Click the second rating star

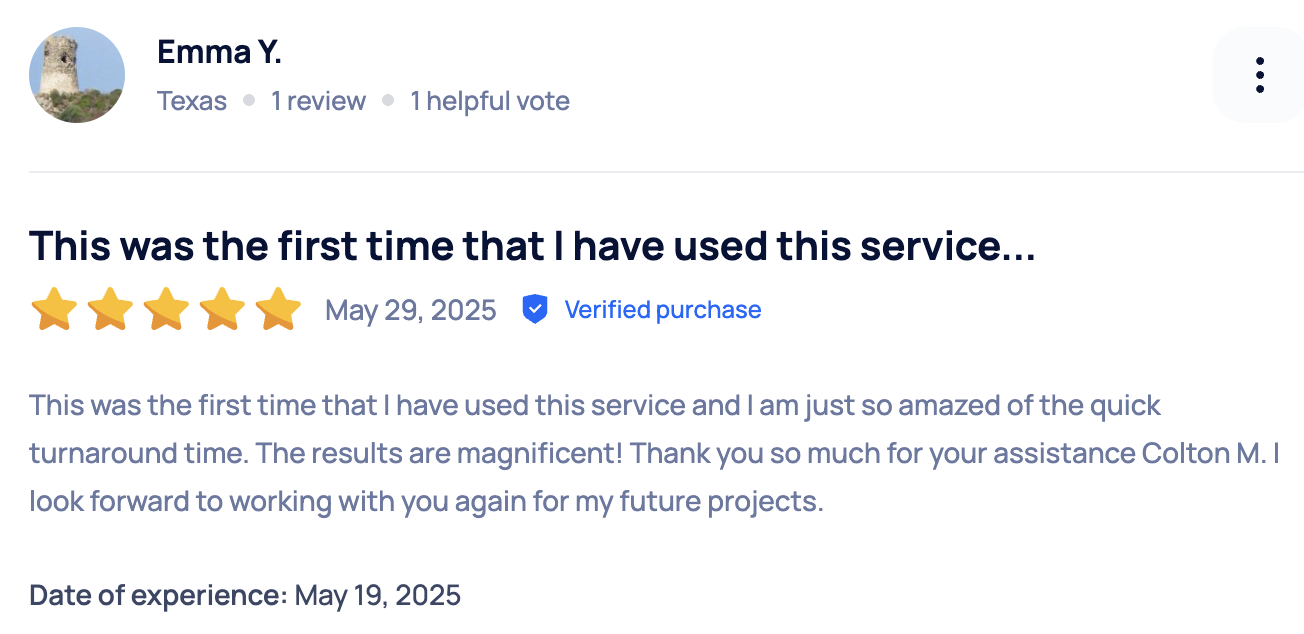110,310
